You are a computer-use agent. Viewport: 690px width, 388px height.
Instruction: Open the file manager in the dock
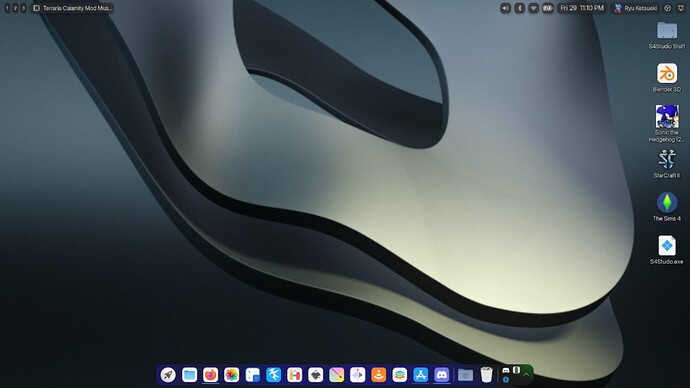(189, 375)
